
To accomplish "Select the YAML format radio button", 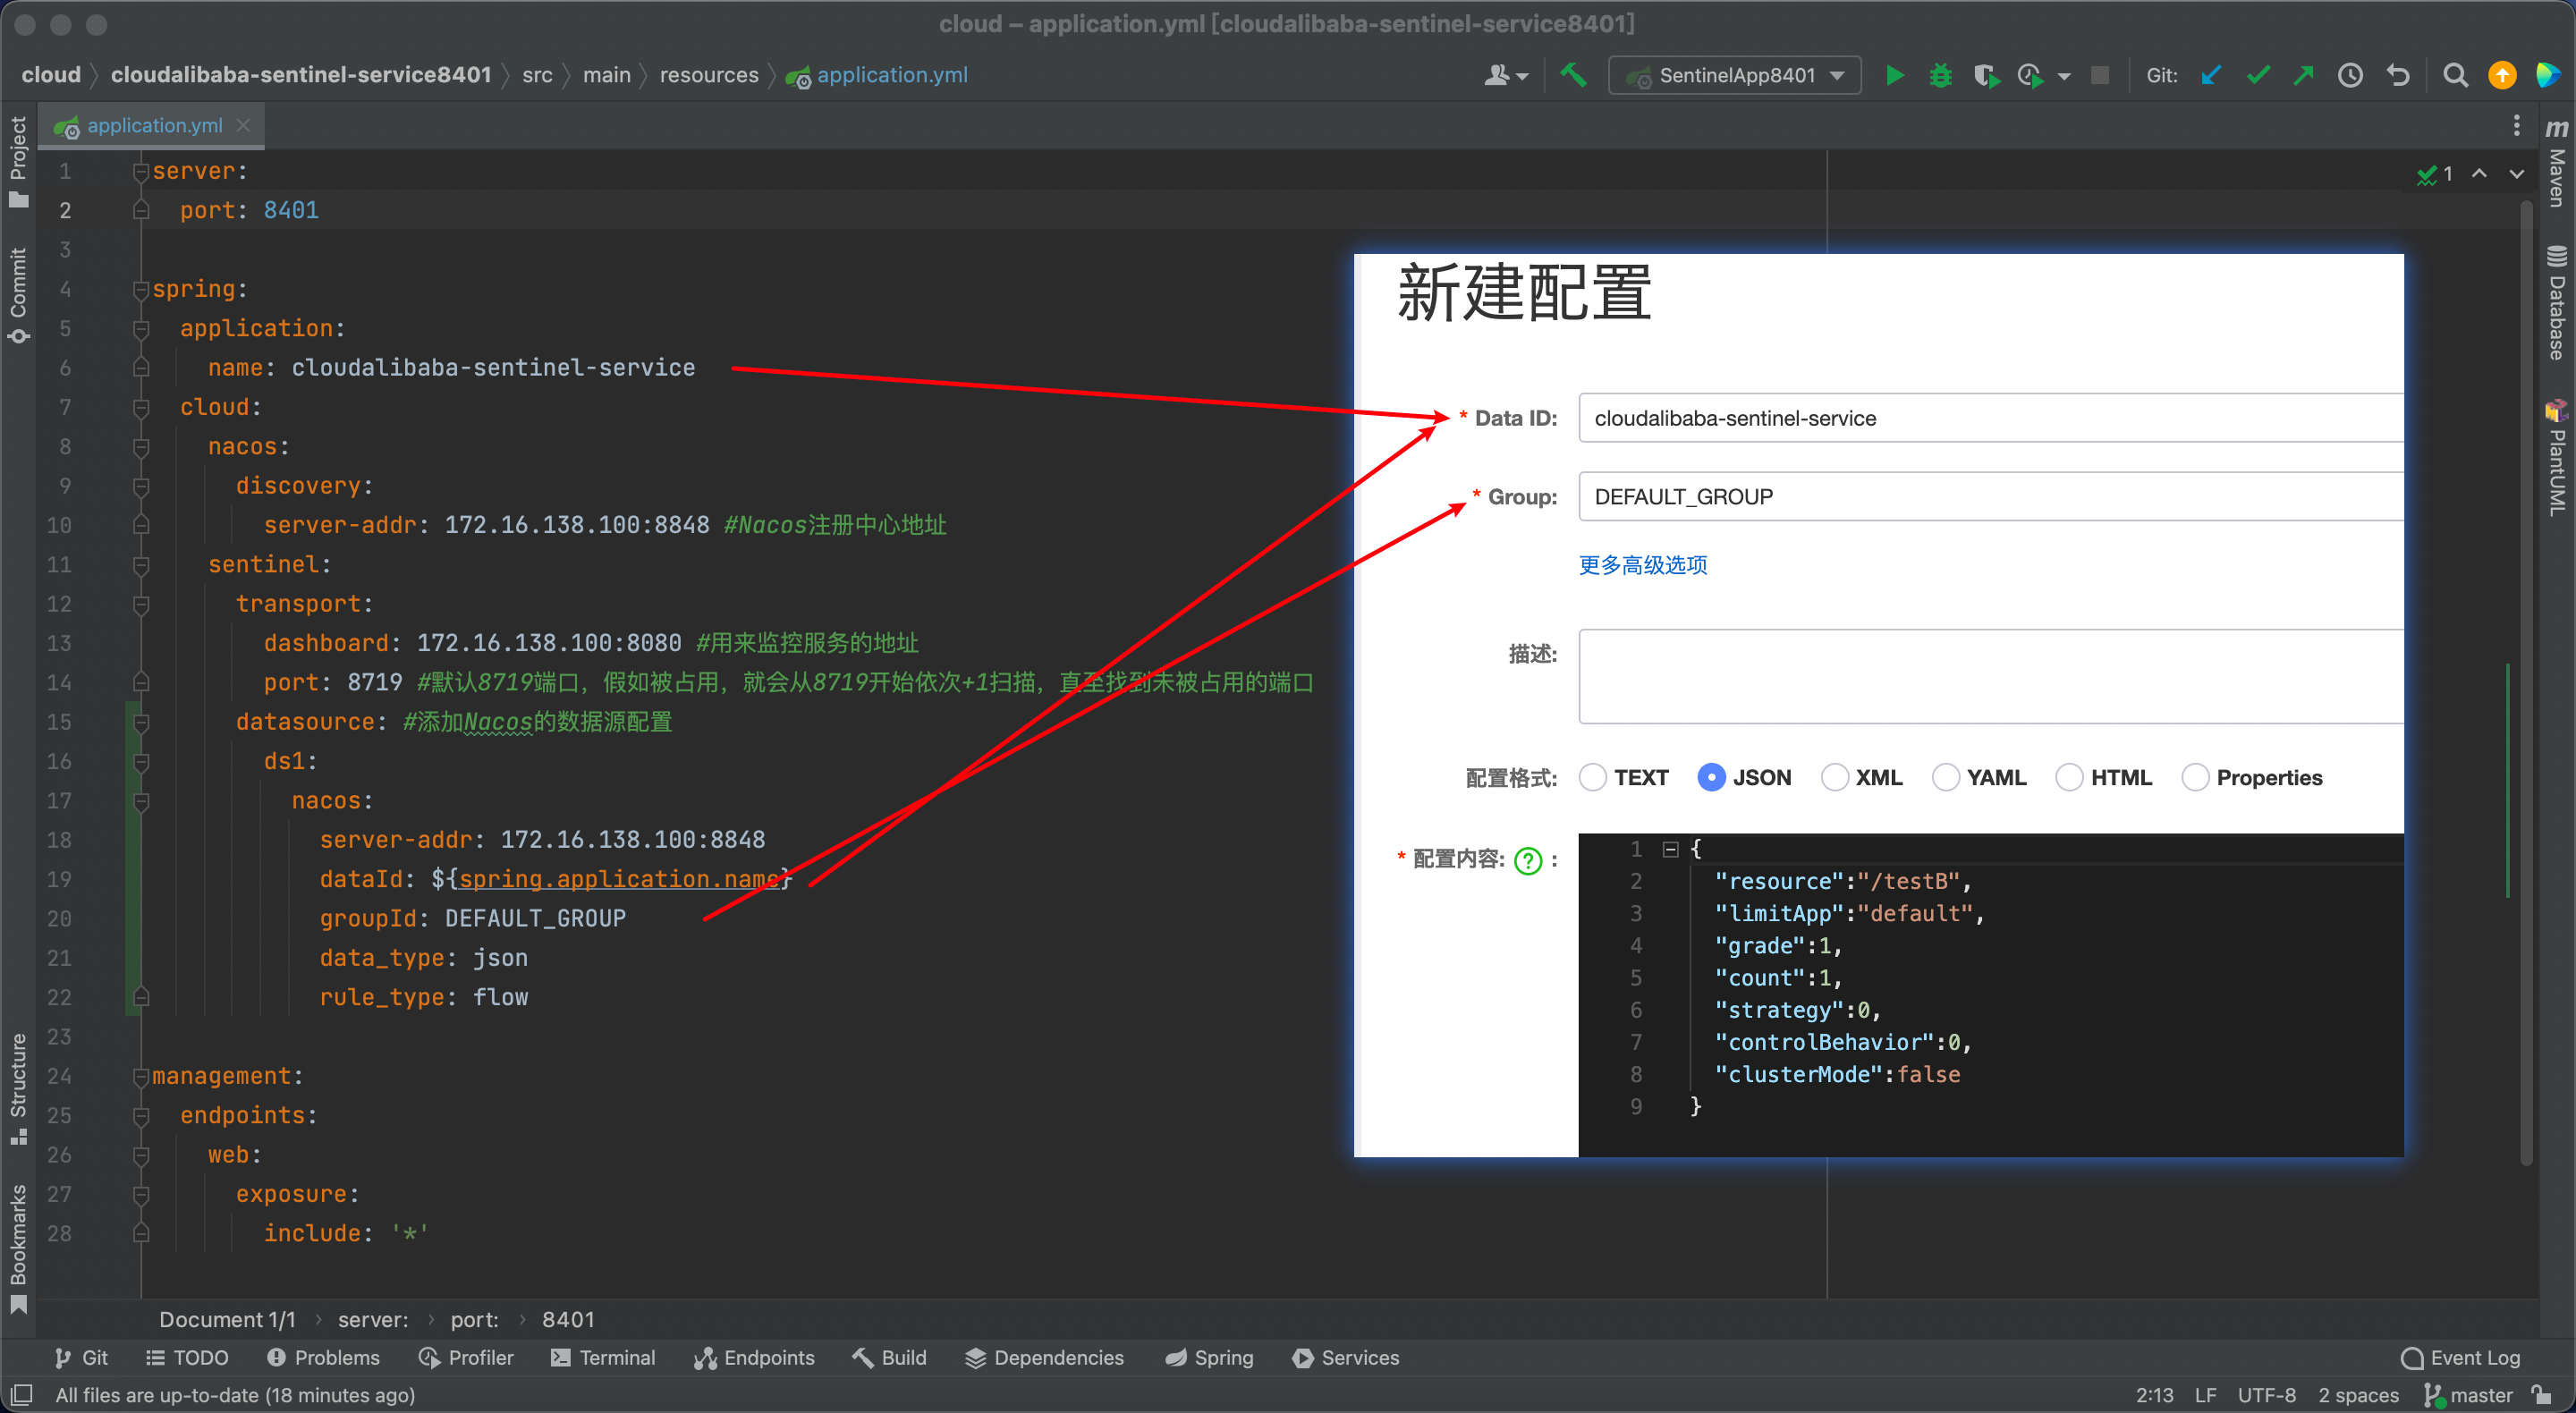I will 1945,777.
